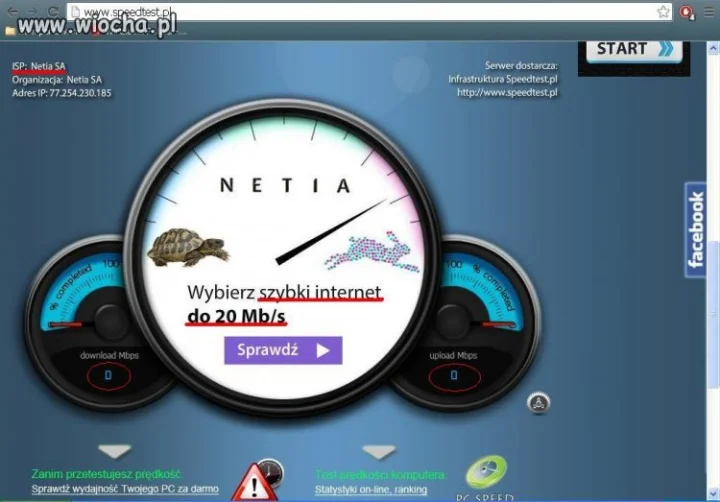Click the red extension icon in toolbar
Image resolution: width=720 pixels, height=502 pixels.
[x=687, y=12]
